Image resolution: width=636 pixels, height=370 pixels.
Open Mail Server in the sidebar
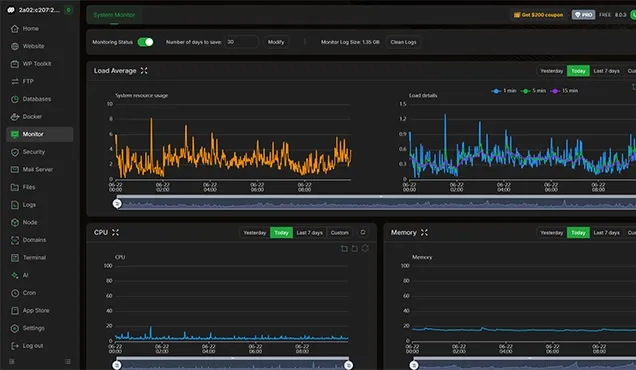coord(39,170)
